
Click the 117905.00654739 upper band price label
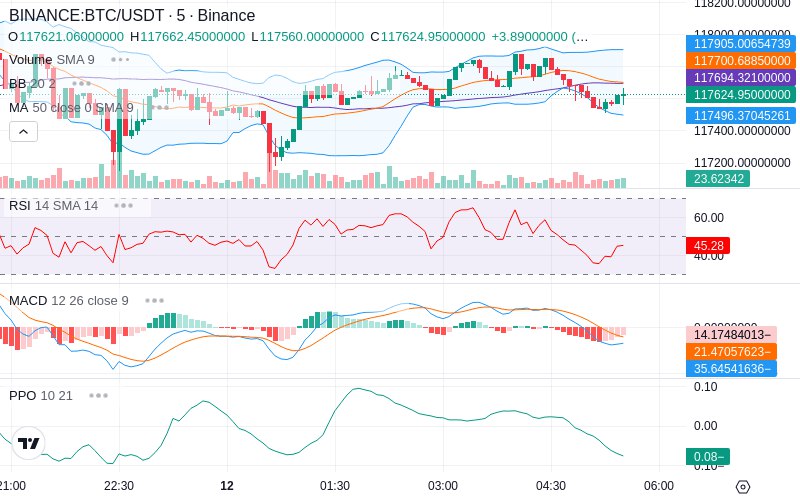tap(741, 43)
